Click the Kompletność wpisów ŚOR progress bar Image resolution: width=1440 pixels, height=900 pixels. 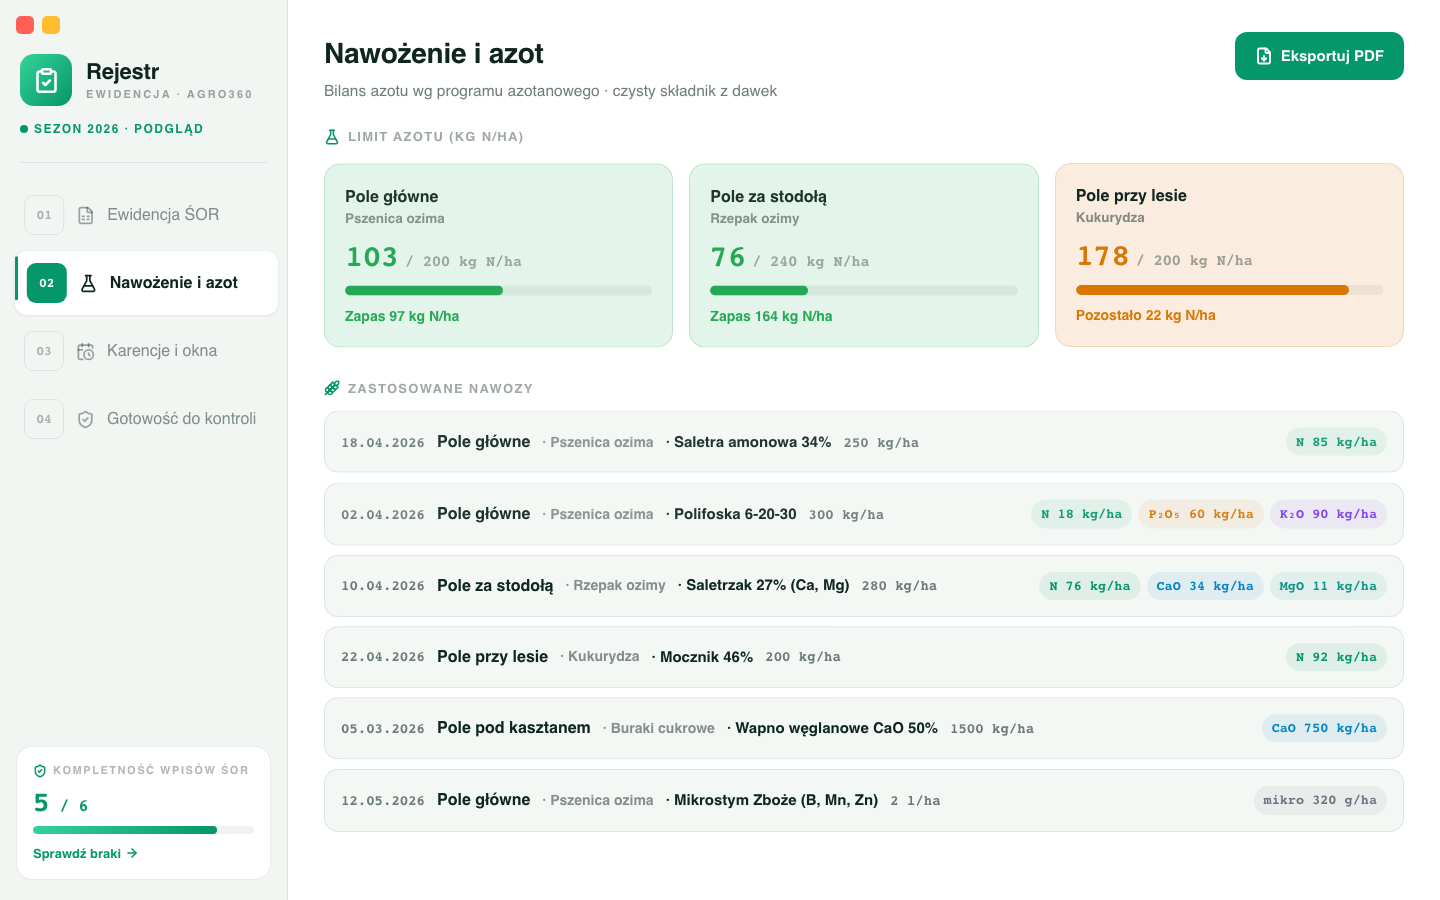143,830
